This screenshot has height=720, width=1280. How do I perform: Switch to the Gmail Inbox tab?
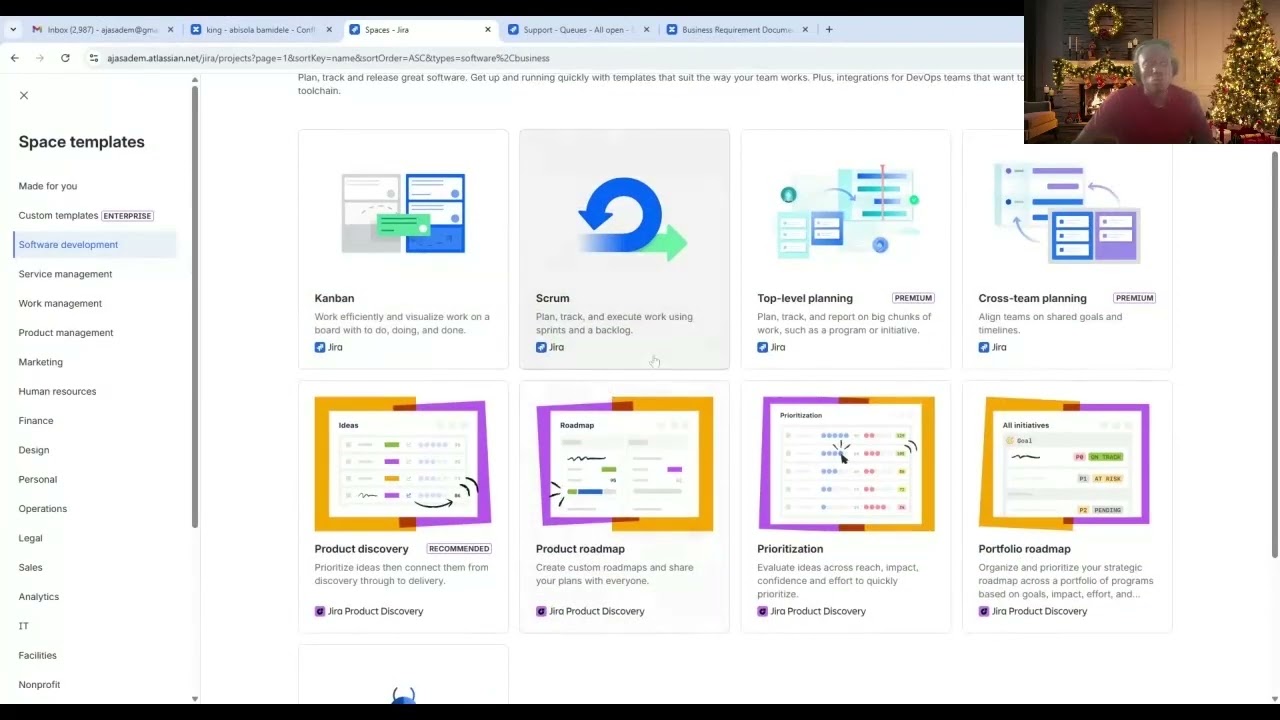tap(102, 30)
